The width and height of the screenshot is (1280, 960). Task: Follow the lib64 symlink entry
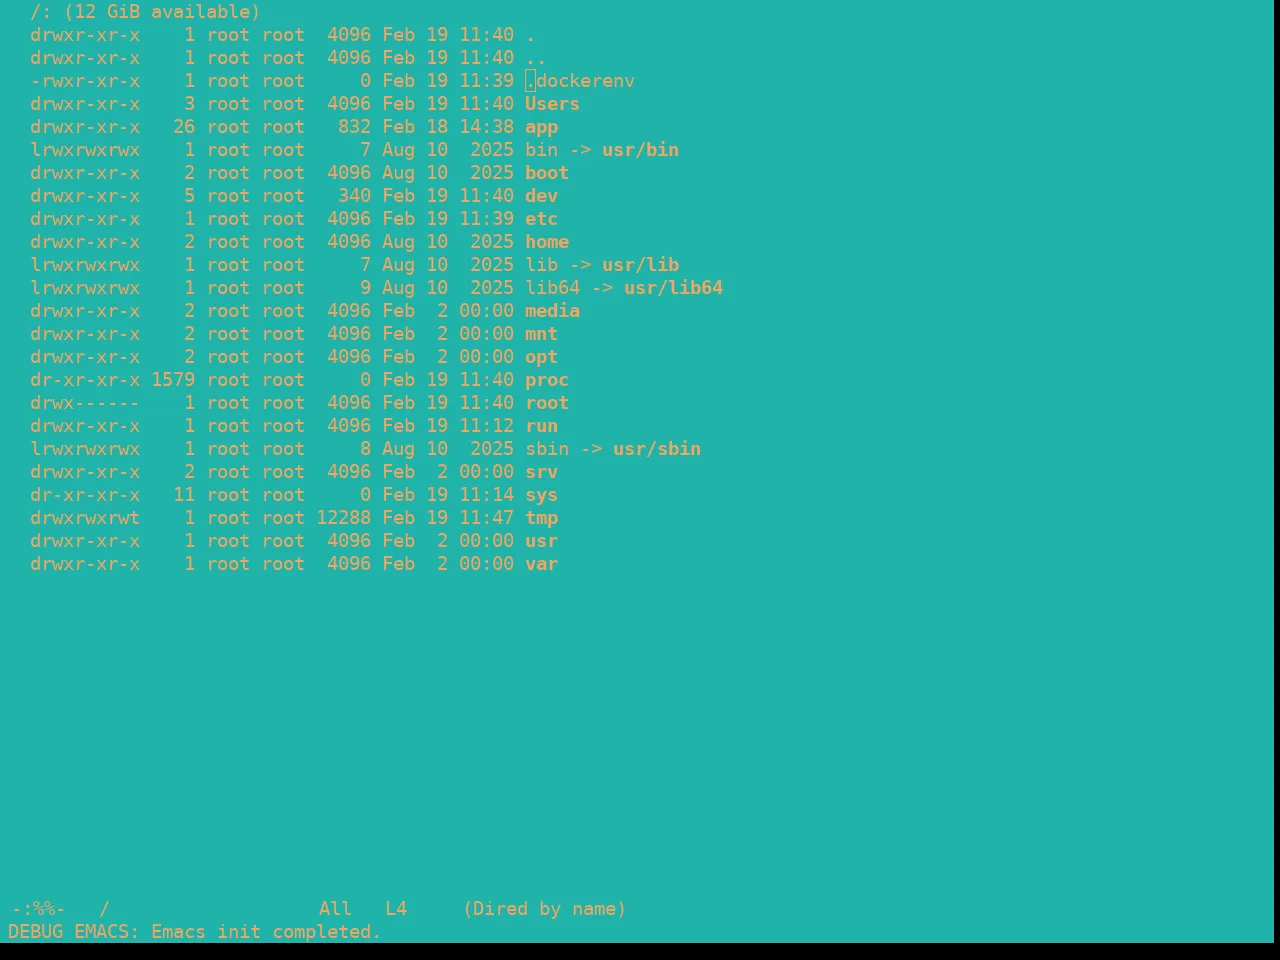point(552,288)
